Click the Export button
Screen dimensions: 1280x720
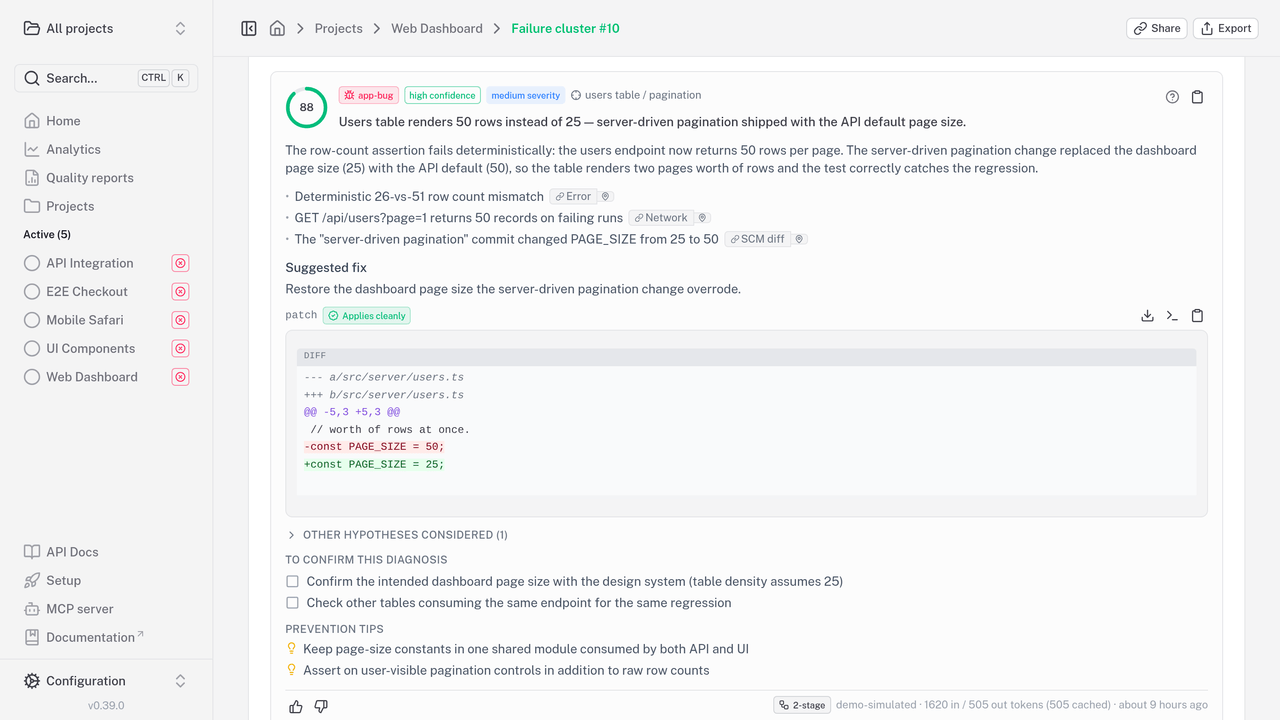(1225, 28)
